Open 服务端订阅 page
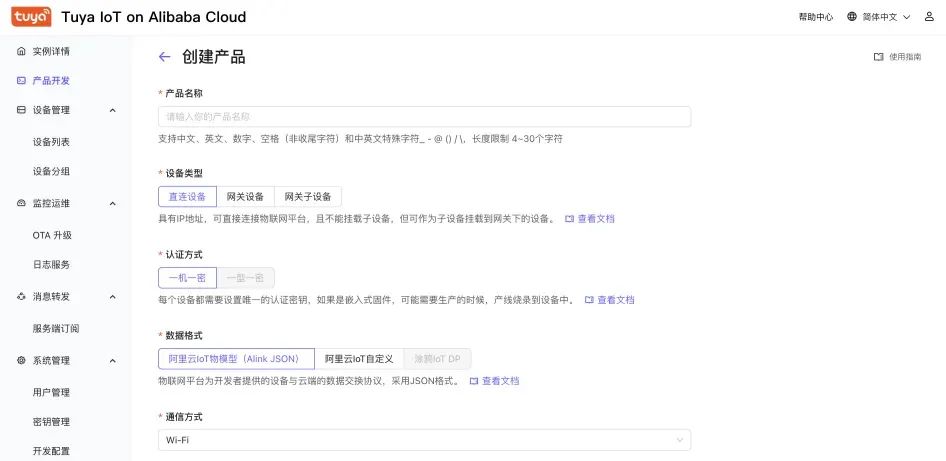 [x=56, y=329]
